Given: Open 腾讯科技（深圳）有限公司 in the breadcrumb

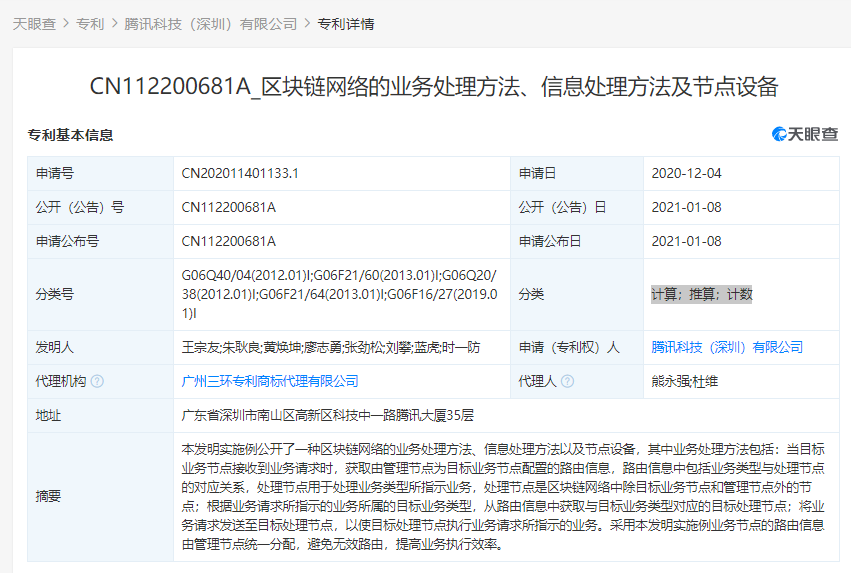Looking at the screenshot, I should pyautogui.click(x=211, y=24).
